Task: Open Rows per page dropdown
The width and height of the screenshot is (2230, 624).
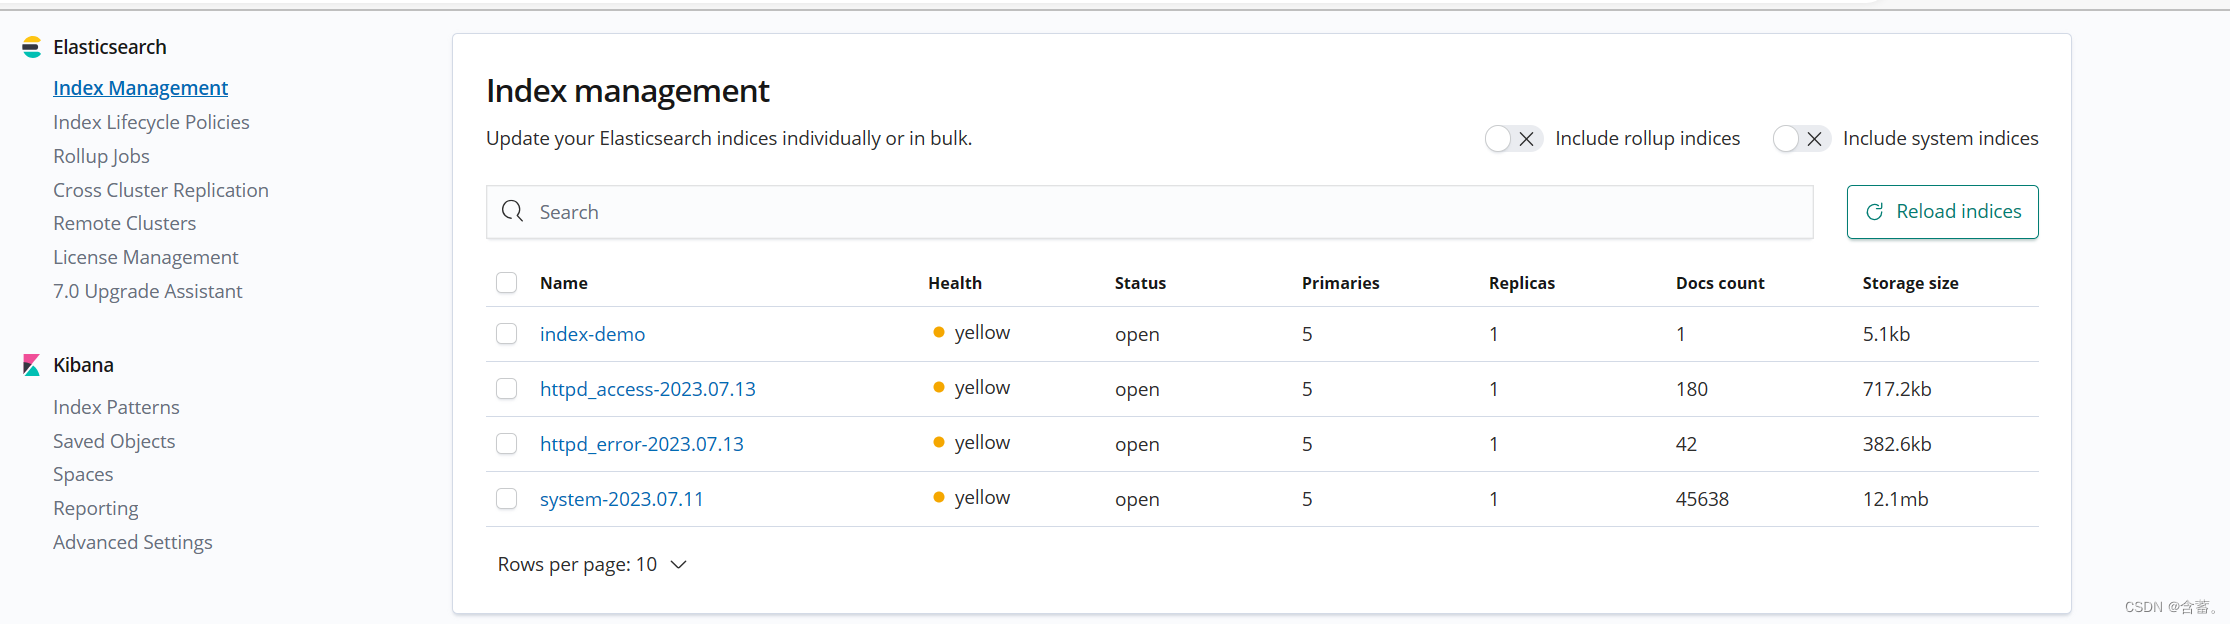Action: (x=592, y=565)
